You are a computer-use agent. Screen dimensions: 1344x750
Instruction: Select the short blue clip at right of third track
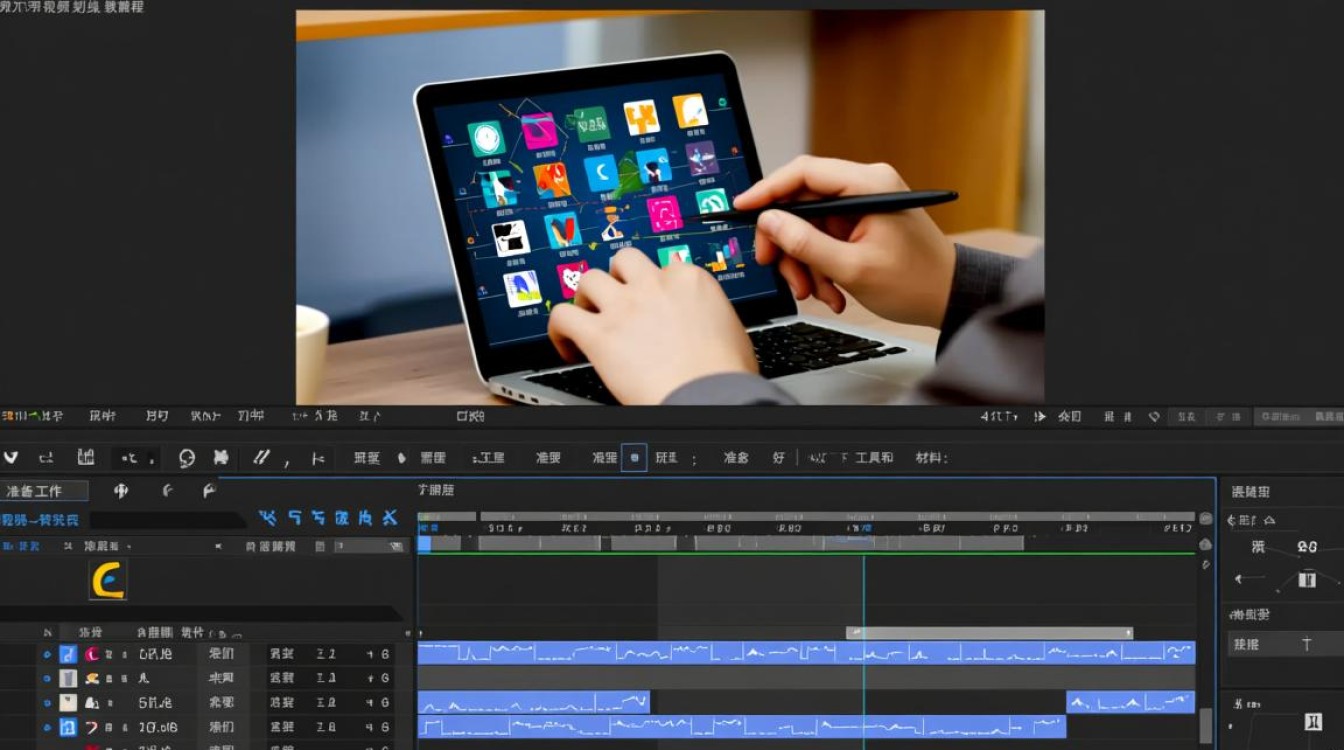(1130, 702)
